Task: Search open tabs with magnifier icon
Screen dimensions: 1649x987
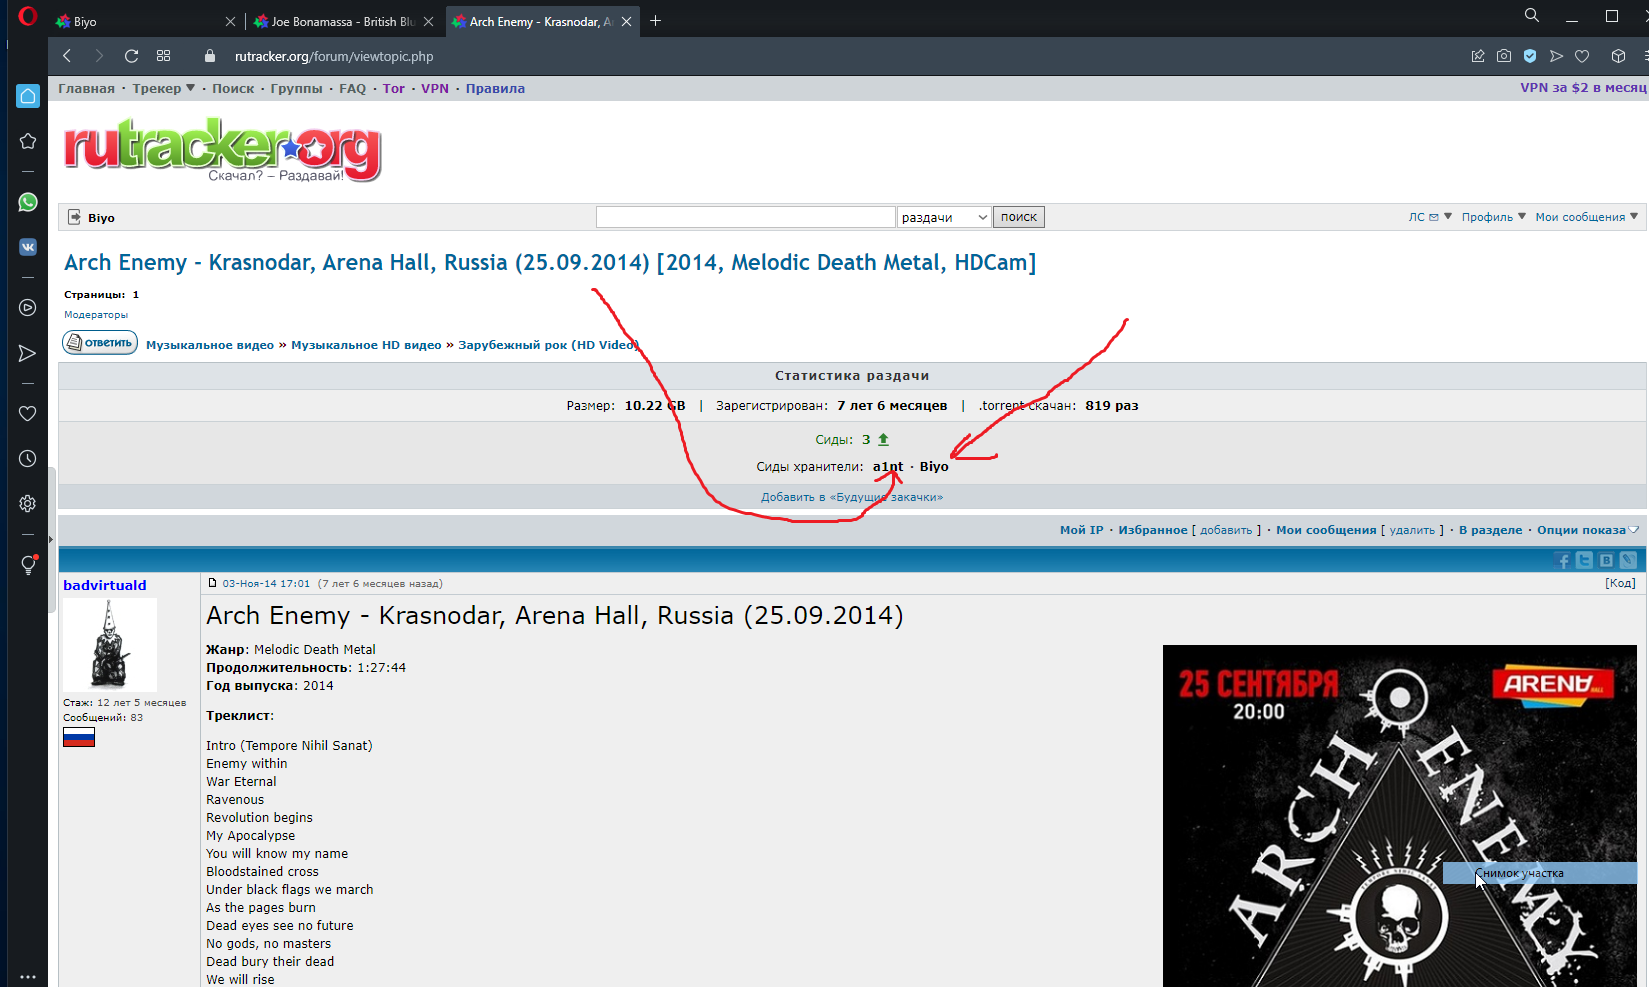Action: pos(1532,16)
